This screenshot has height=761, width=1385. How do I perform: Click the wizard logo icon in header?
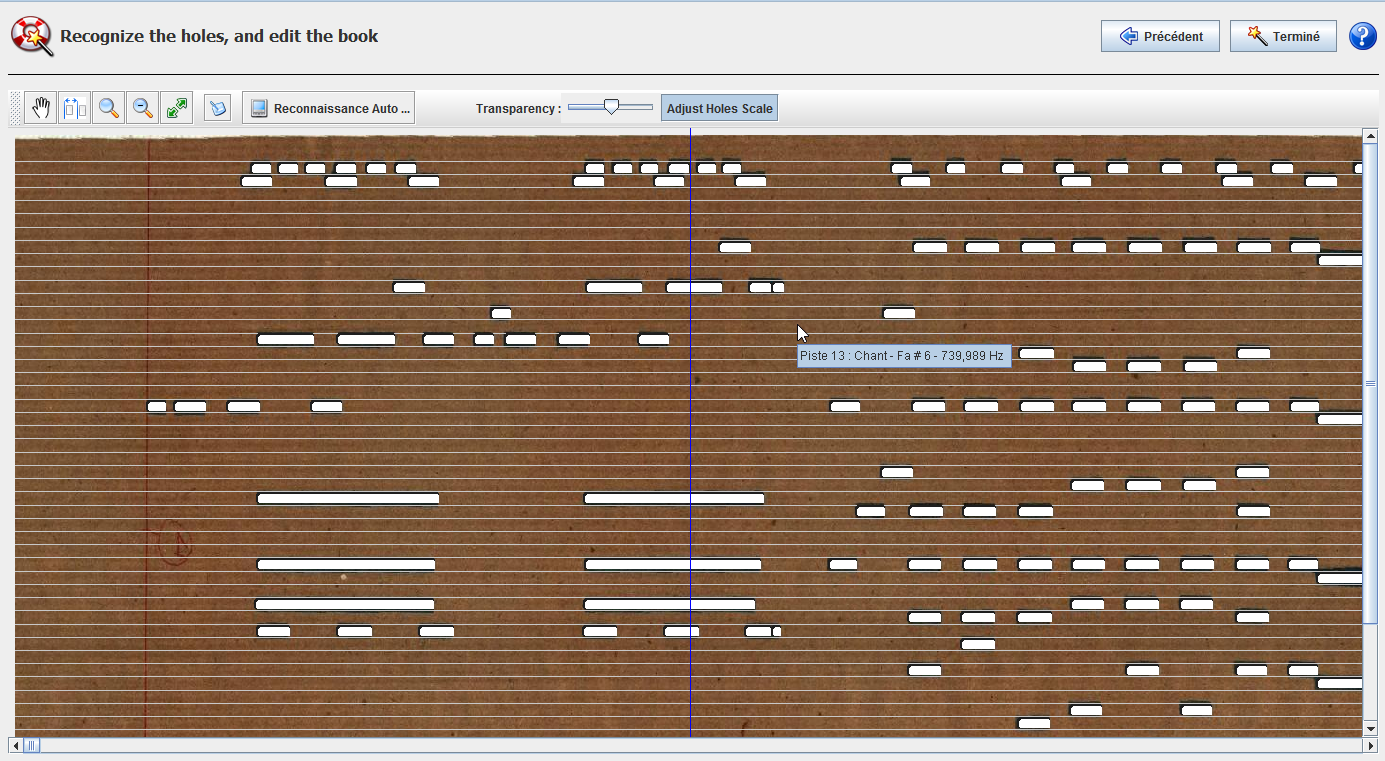pyautogui.click(x=32, y=36)
